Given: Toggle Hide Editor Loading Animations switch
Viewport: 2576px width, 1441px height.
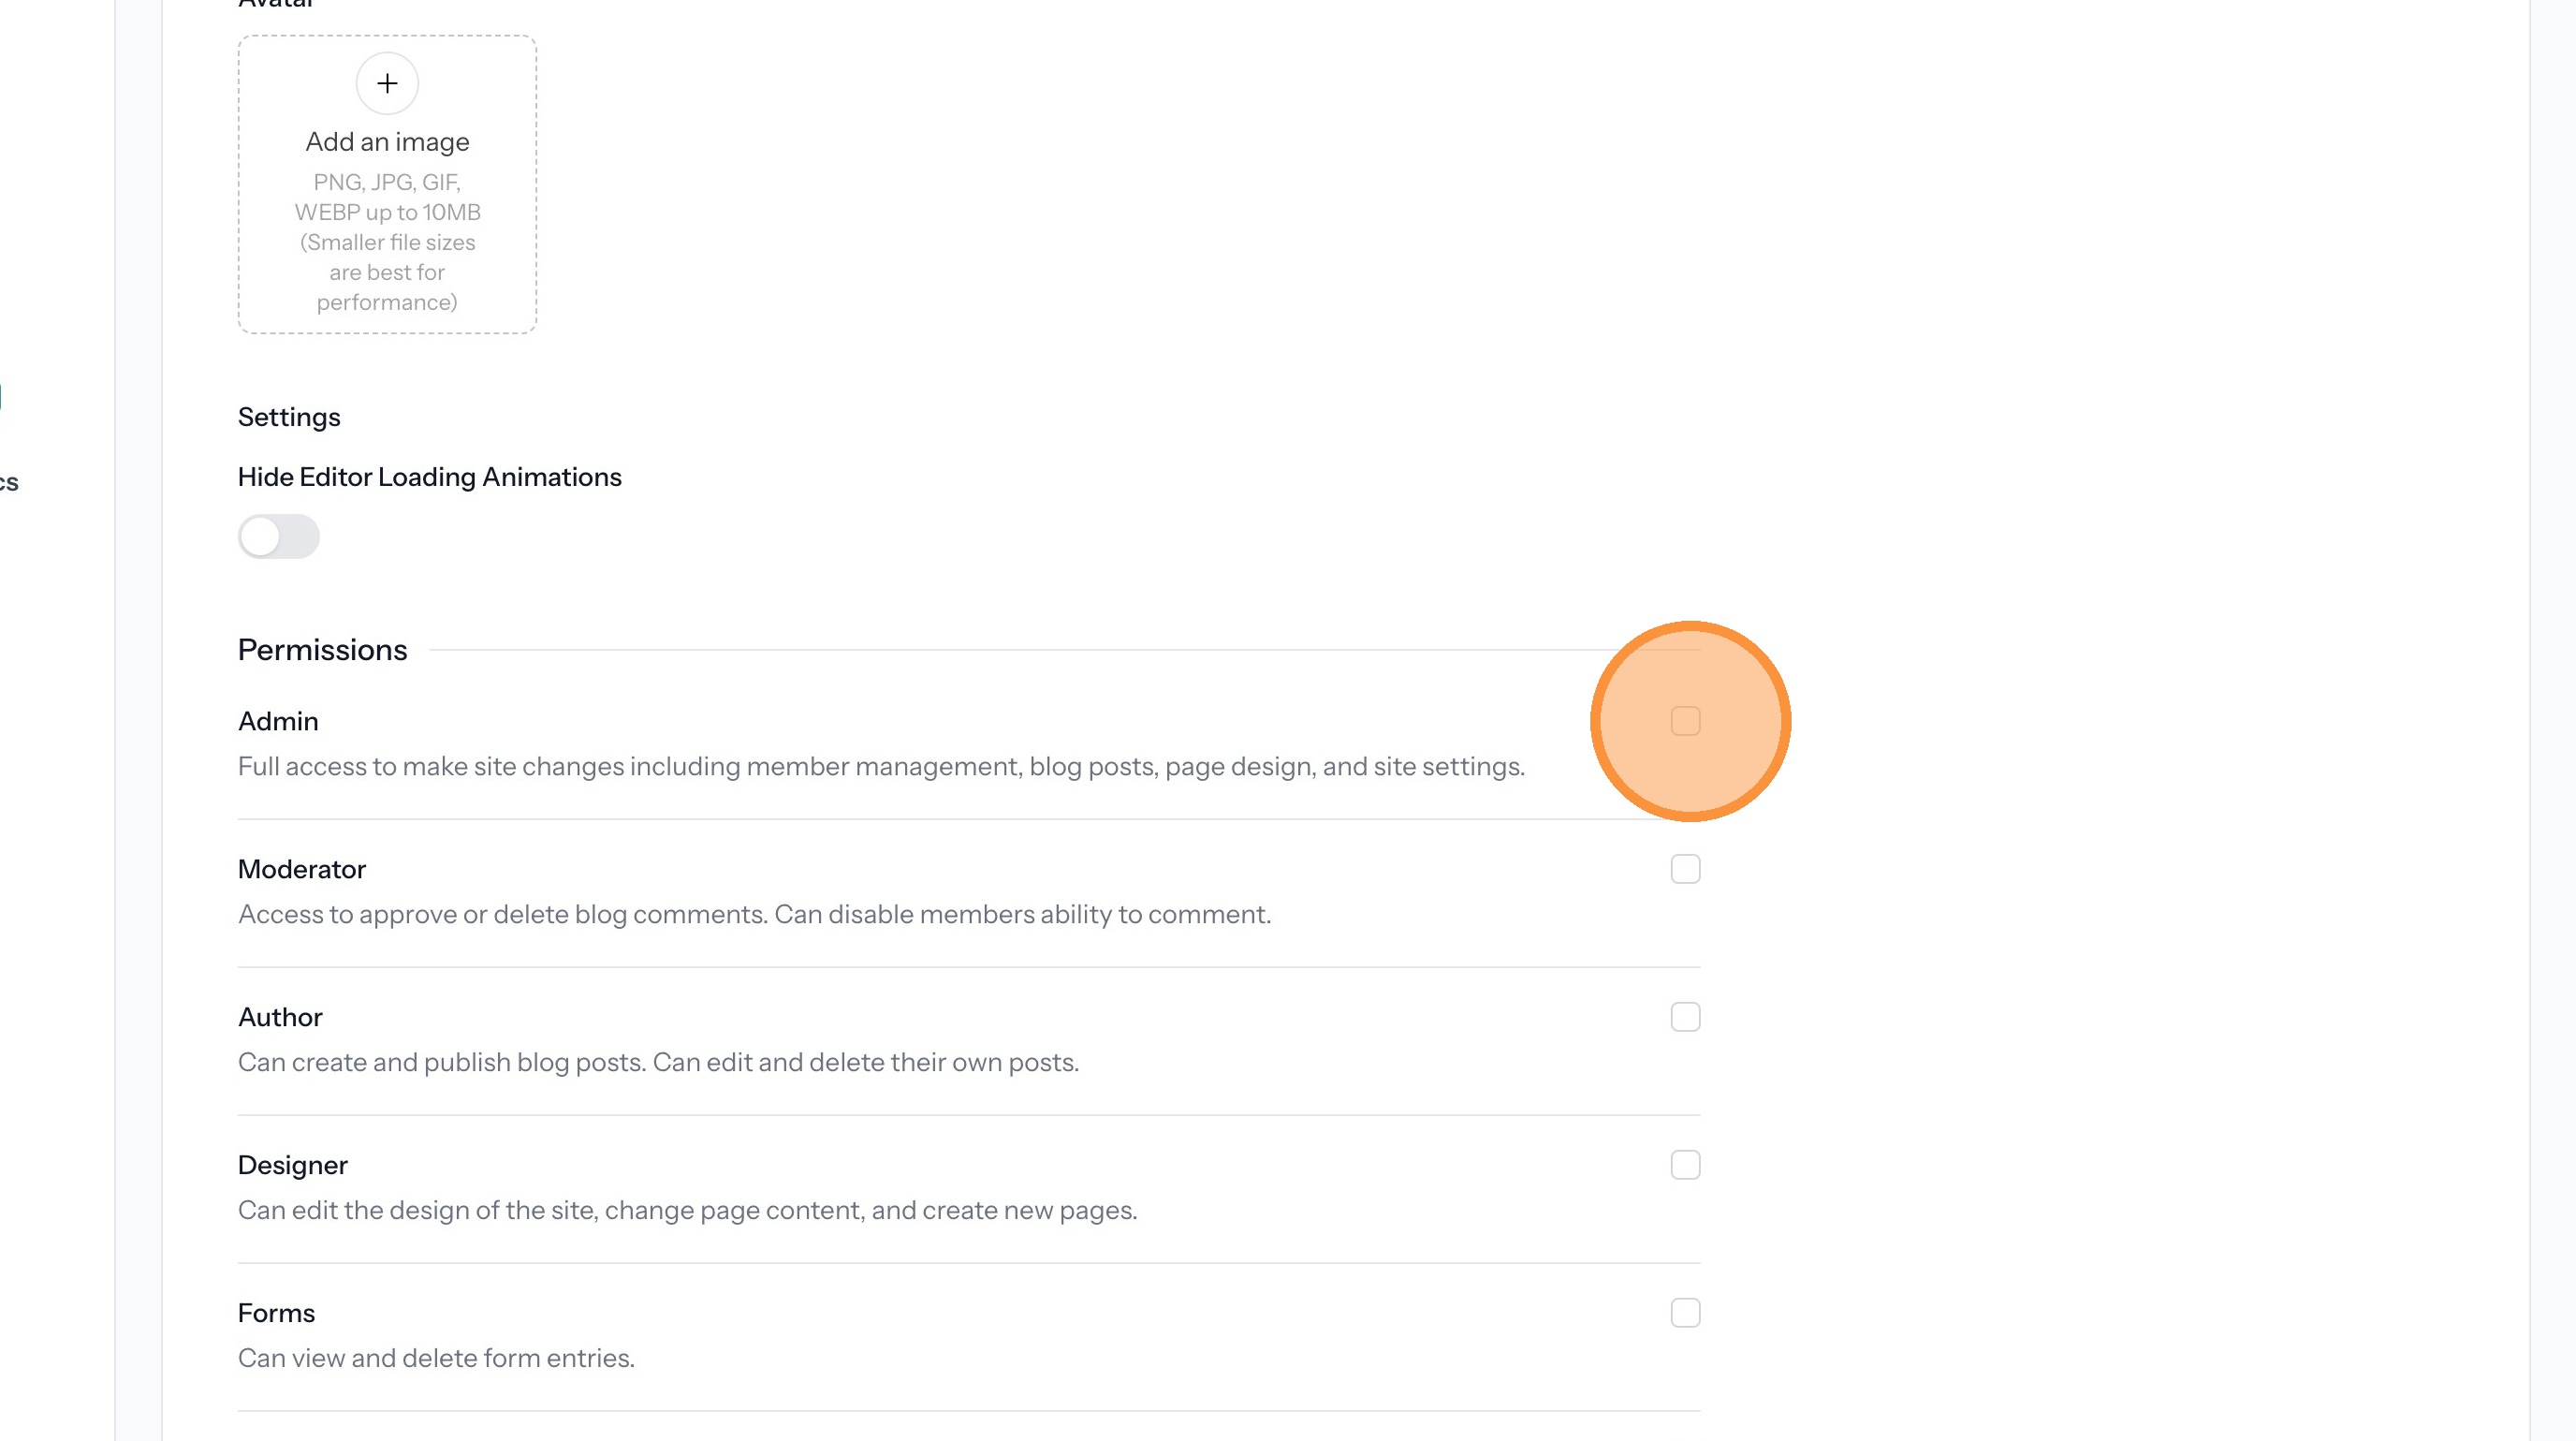Looking at the screenshot, I should coord(279,537).
